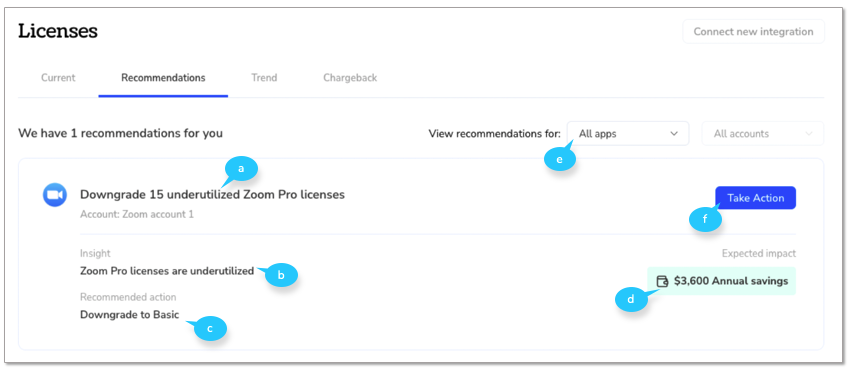Screen dimensions: 848x368
Task: Click the callout marker labeled a
Action: coord(241,169)
